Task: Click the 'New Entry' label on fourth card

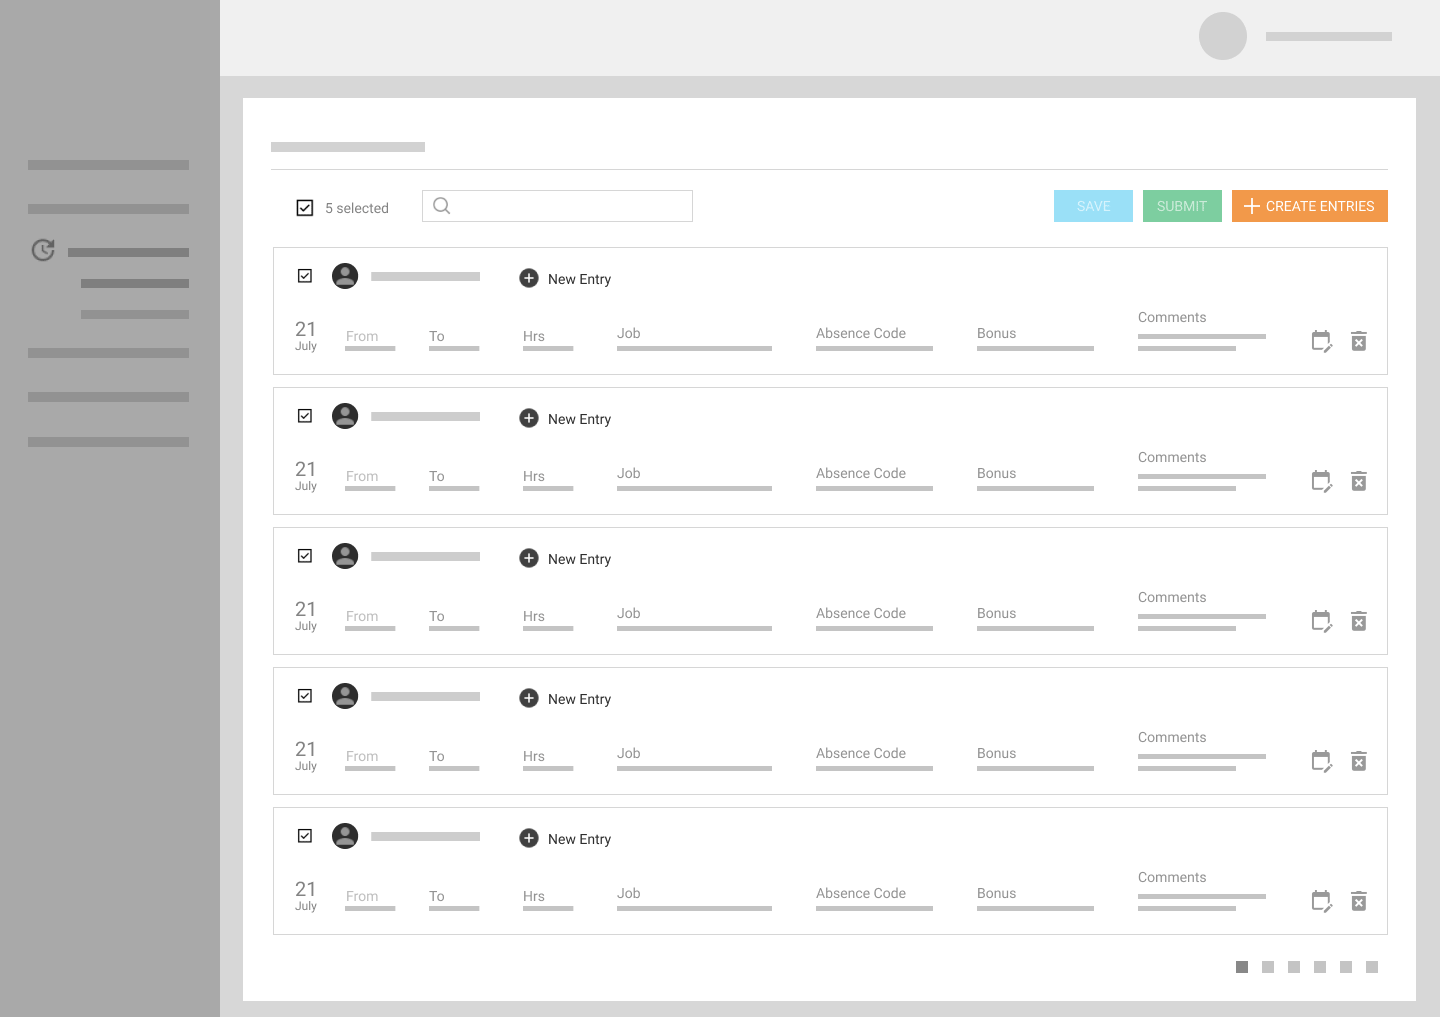Action: pos(579,699)
